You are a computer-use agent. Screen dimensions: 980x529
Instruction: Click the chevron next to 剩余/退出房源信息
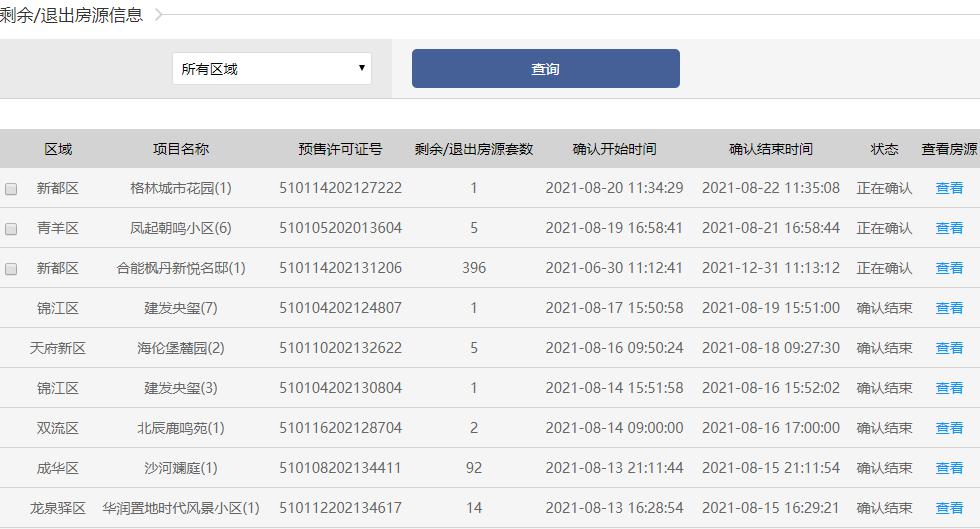[159, 14]
